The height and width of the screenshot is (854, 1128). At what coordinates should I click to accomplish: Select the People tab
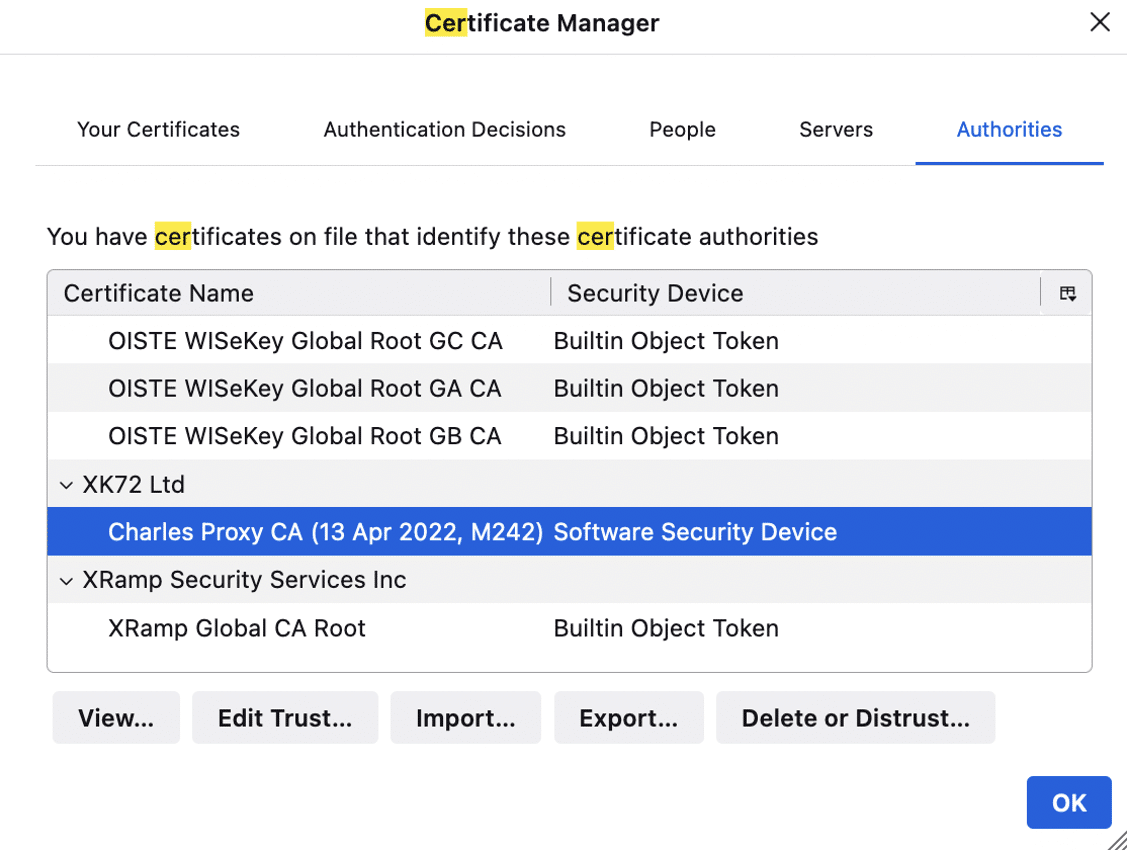click(682, 129)
